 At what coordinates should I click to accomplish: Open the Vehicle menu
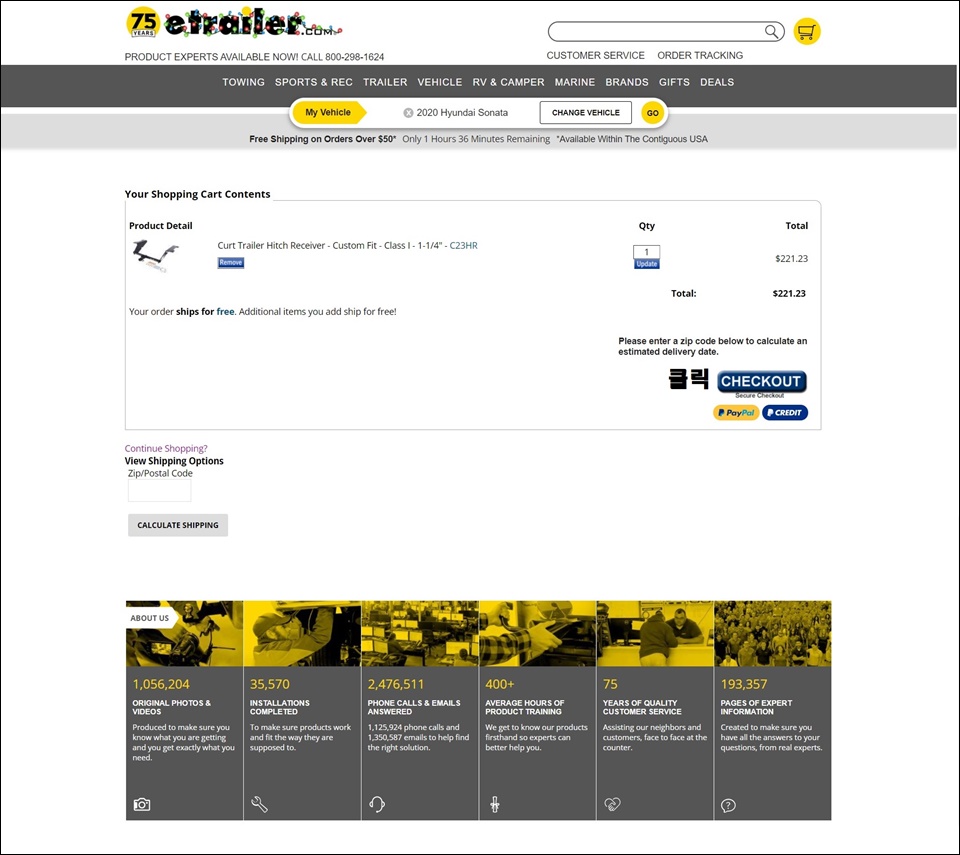tap(440, 82)
